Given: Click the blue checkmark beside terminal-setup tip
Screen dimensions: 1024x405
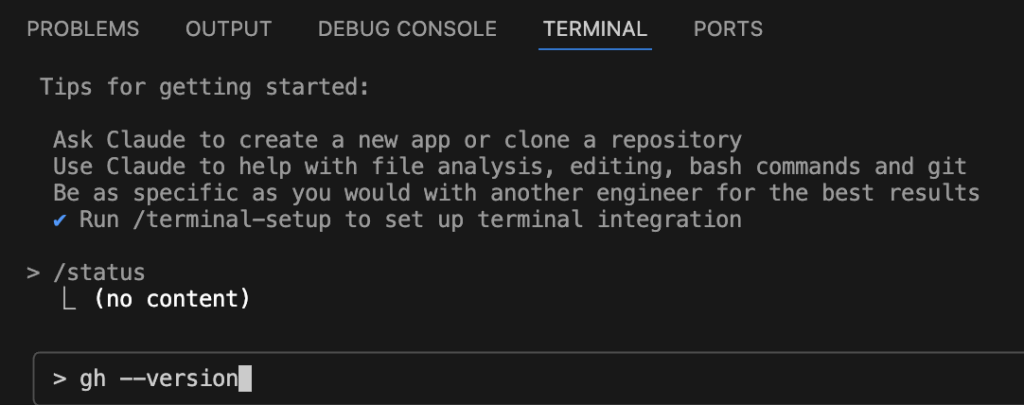Looking at the screenshot, I should point(60,219).
